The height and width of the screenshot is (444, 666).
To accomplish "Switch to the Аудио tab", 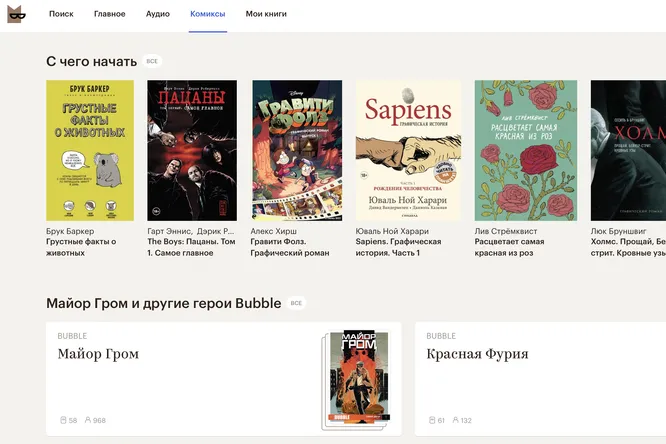I will tap(158, 14).
